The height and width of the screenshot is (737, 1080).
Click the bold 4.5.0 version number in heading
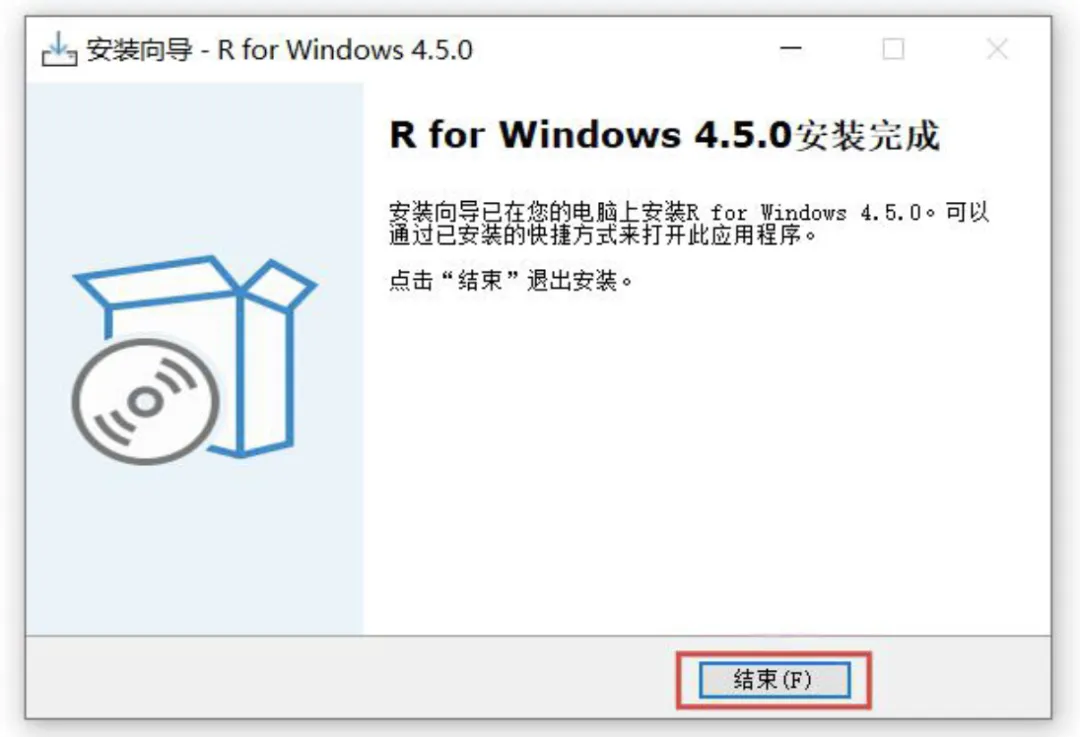coord(742,134)
